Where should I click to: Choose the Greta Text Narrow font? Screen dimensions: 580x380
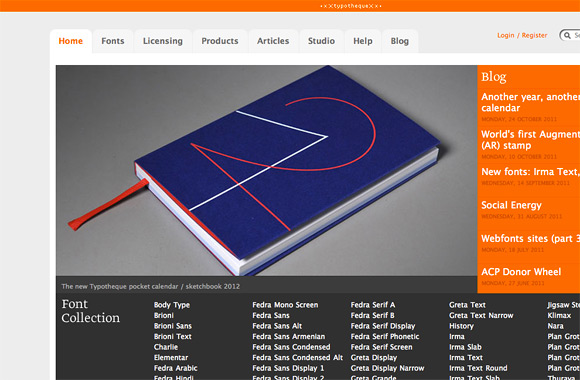point(481,316)
